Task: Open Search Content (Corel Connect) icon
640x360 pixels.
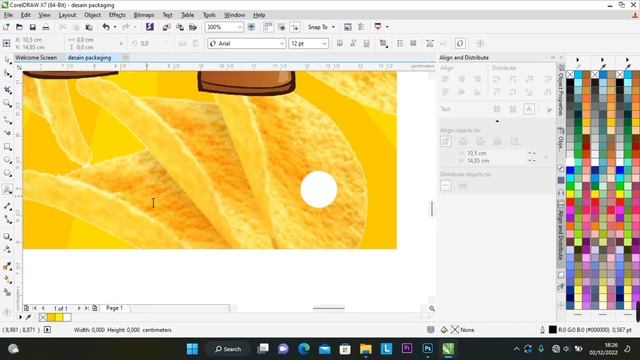Action: click(150, 27)
